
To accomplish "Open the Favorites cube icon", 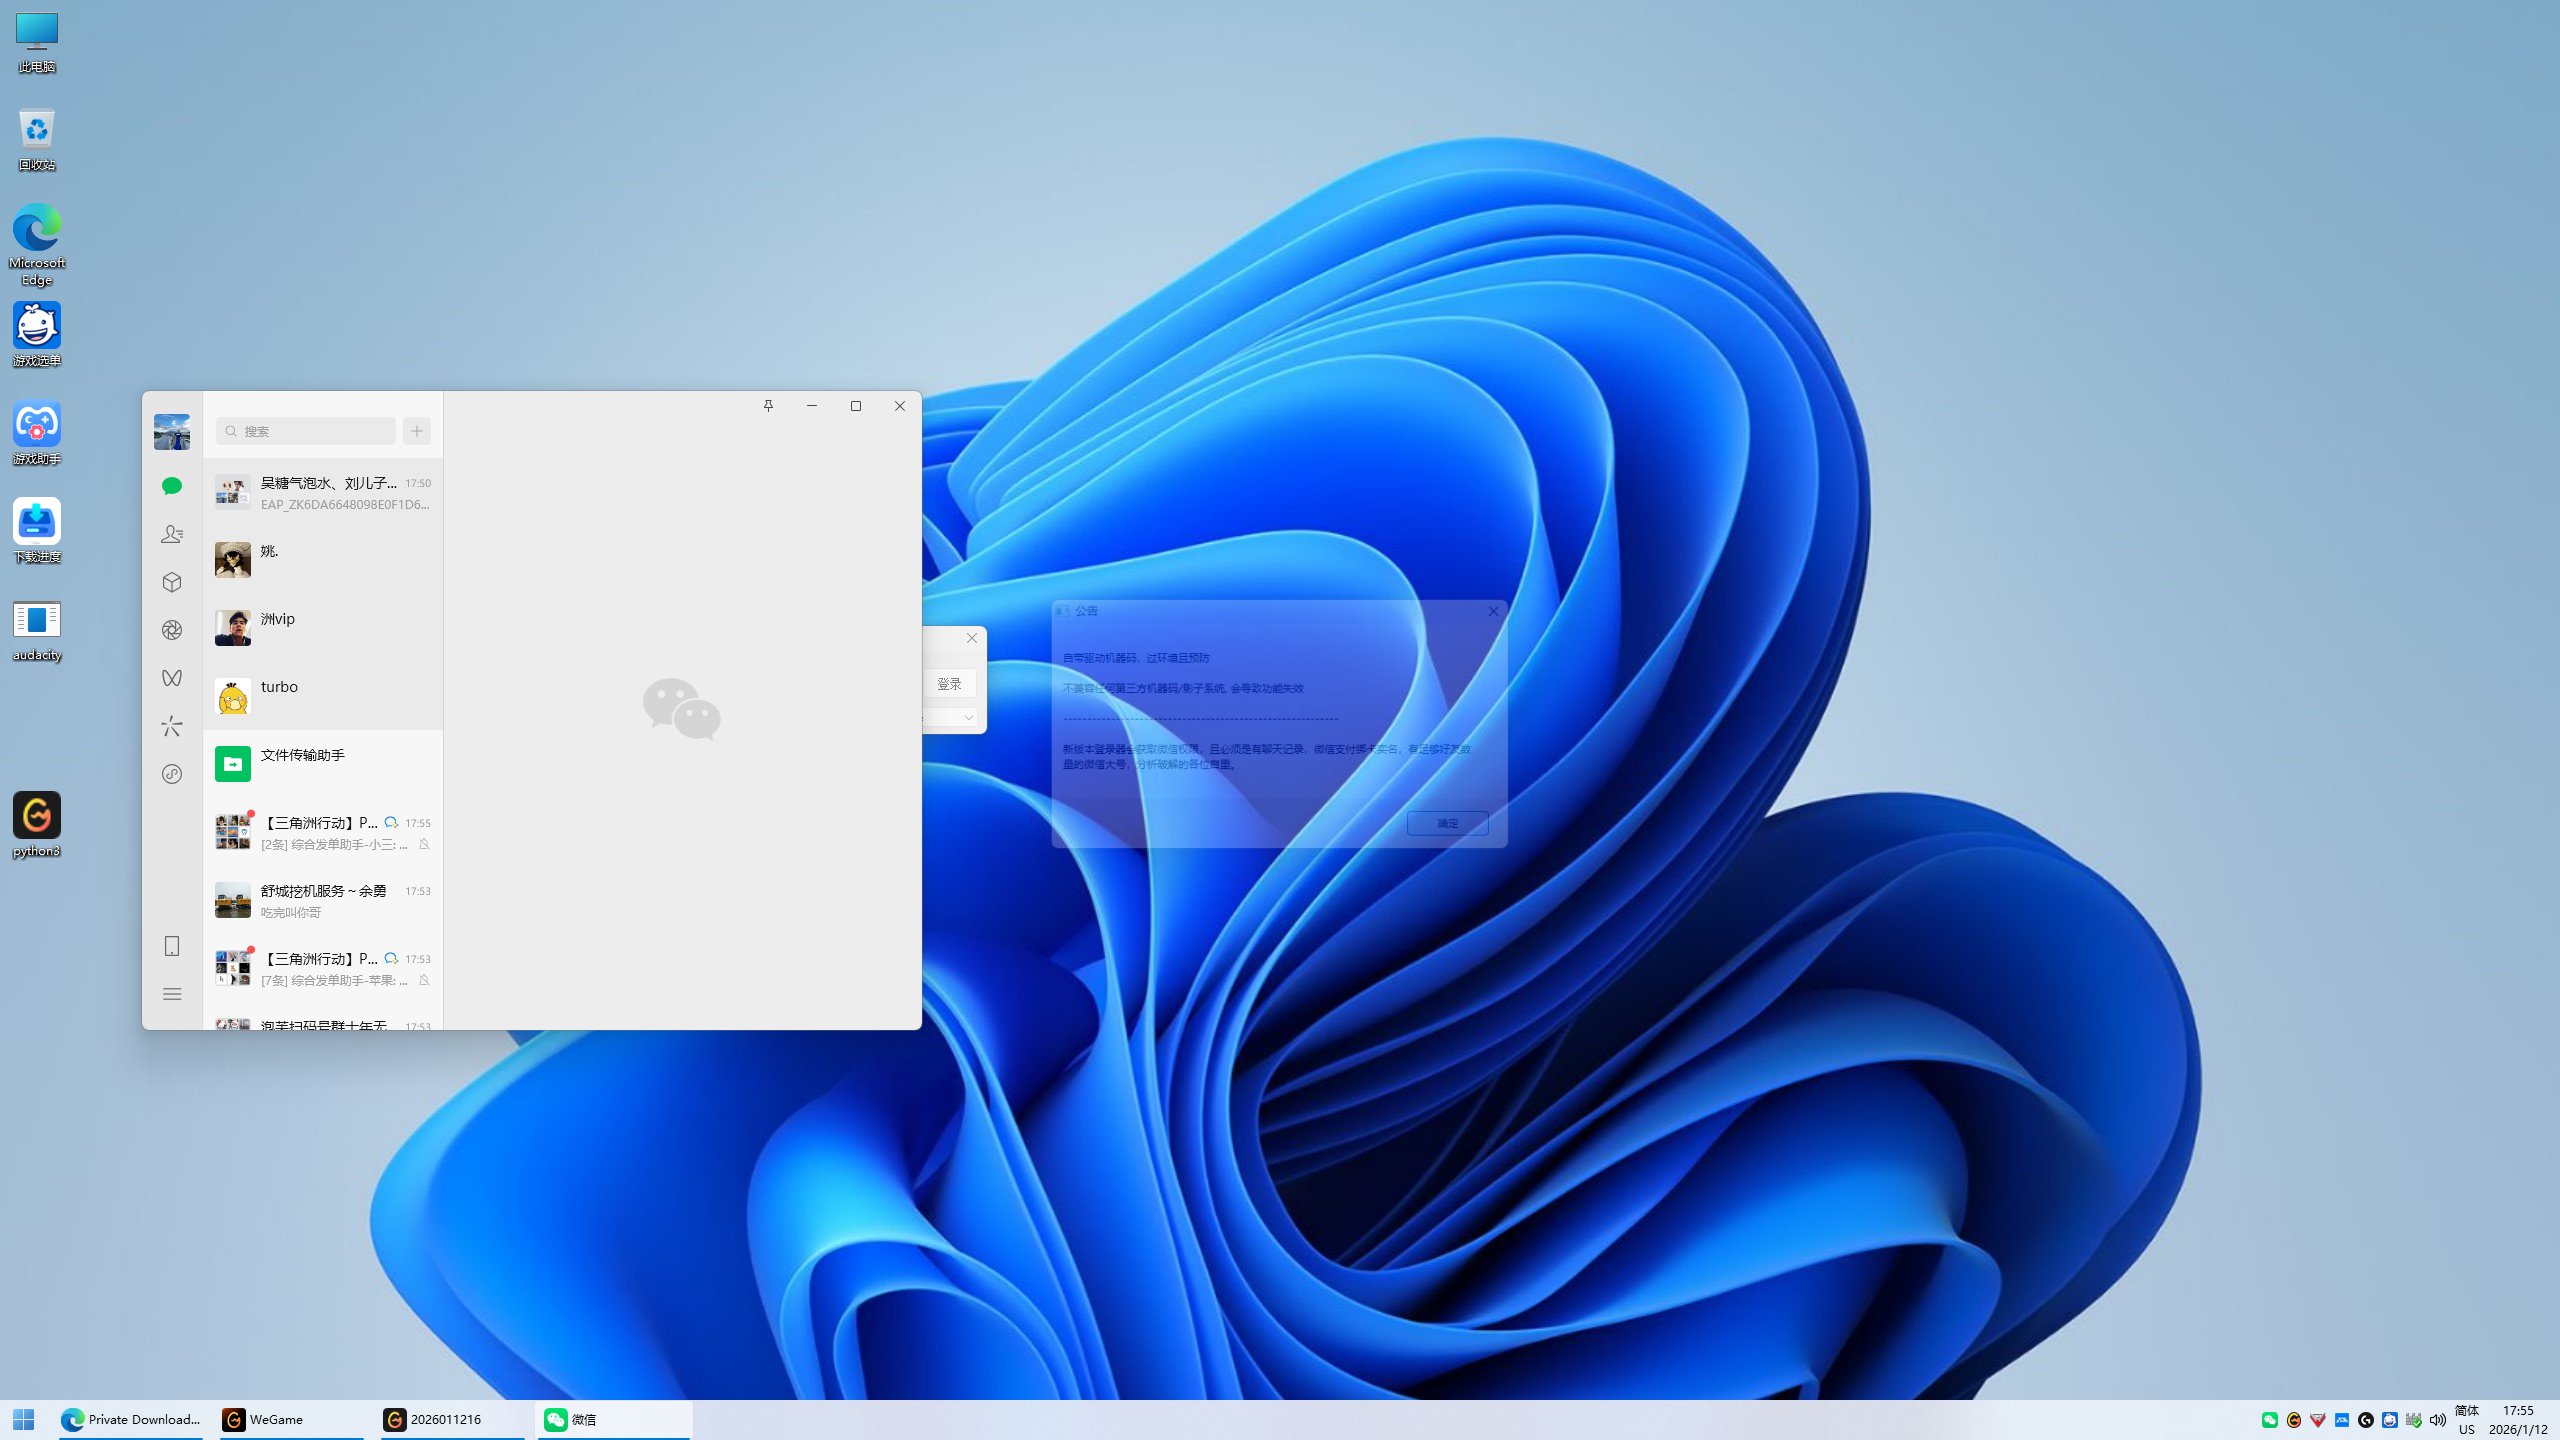I will [172, 582].
